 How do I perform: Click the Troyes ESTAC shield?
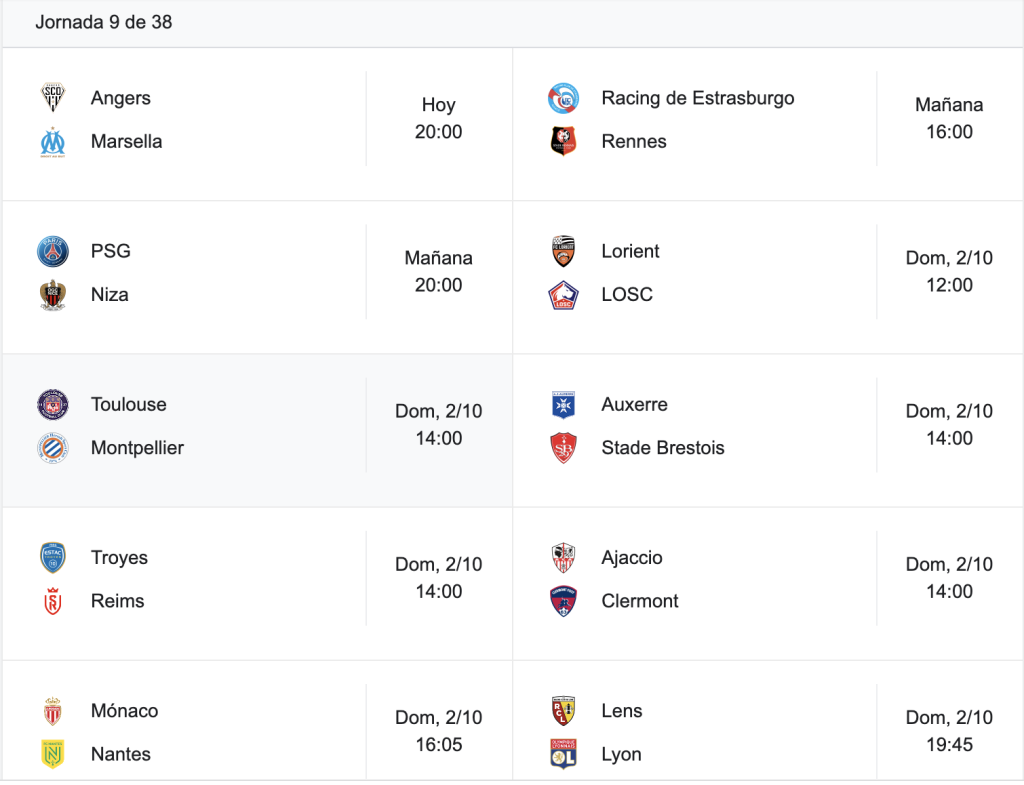[x=53, y=558]
